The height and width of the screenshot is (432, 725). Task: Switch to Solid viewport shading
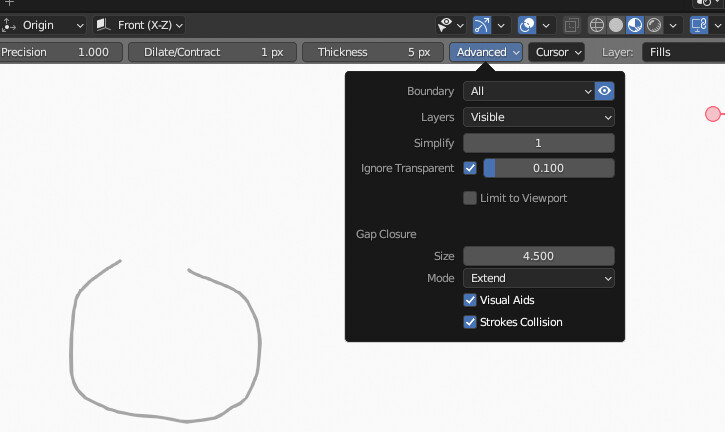point(616,25)
